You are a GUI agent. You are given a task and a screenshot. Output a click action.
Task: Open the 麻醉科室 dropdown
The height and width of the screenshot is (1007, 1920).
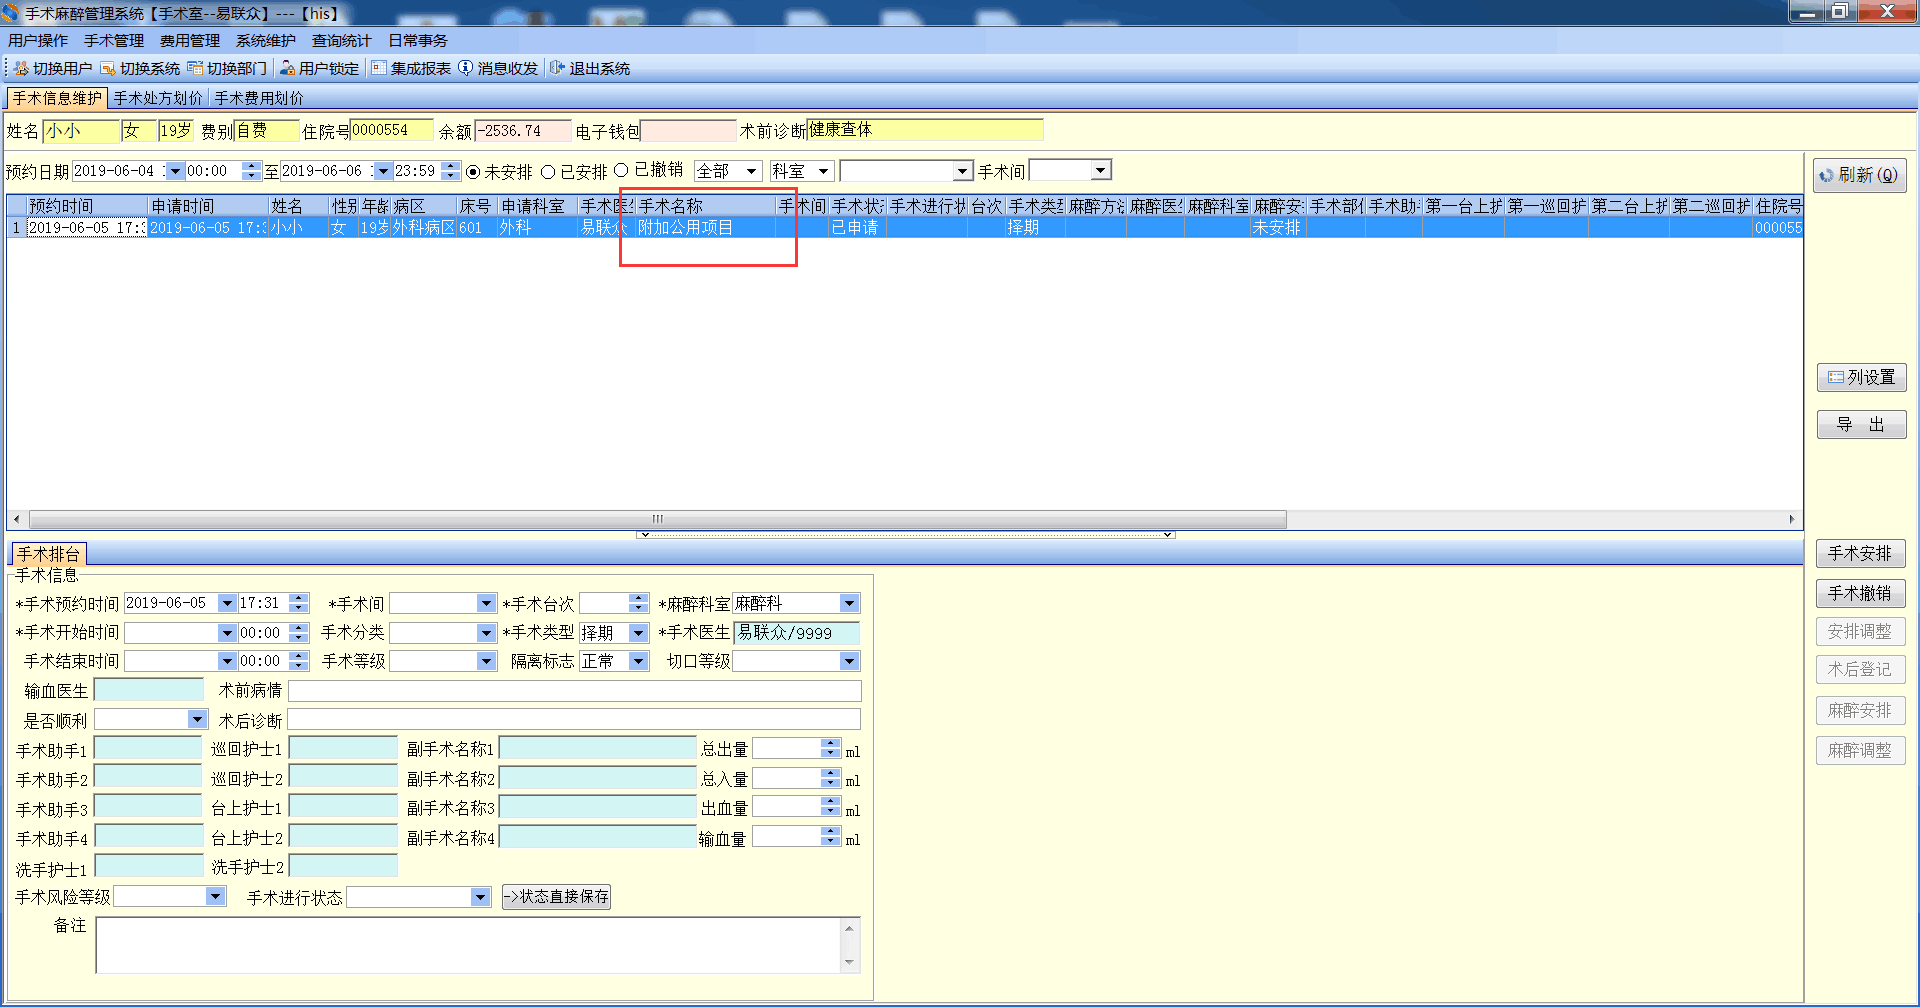(x=849, y=603)
